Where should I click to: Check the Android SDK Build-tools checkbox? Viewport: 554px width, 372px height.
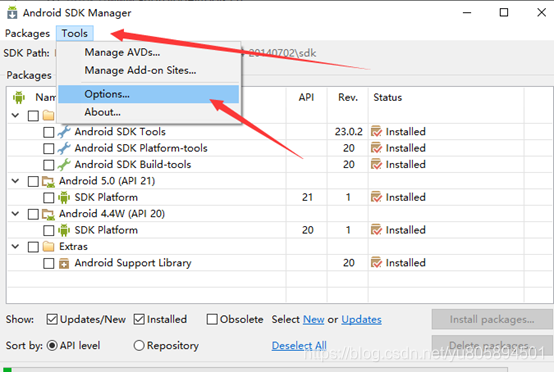48,165
